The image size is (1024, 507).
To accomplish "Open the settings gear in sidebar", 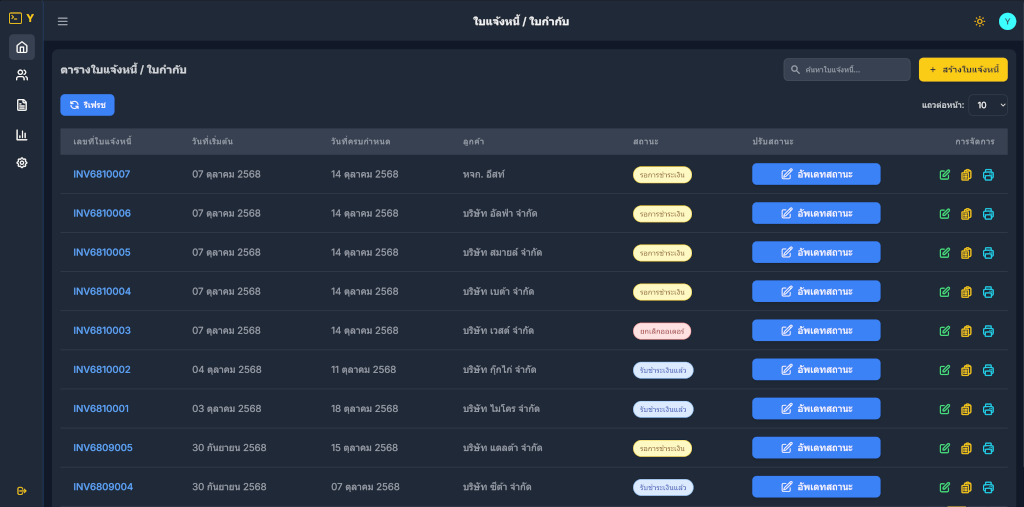I will pos(22,163).
